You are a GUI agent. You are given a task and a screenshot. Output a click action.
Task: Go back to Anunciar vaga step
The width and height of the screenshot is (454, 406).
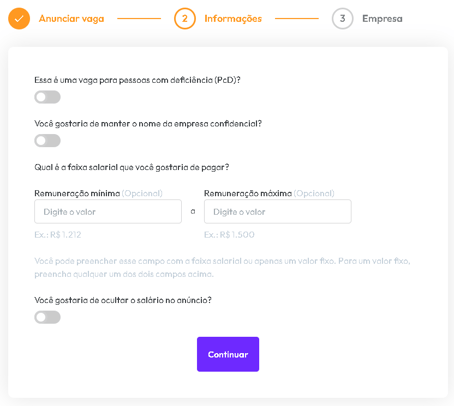71,19
